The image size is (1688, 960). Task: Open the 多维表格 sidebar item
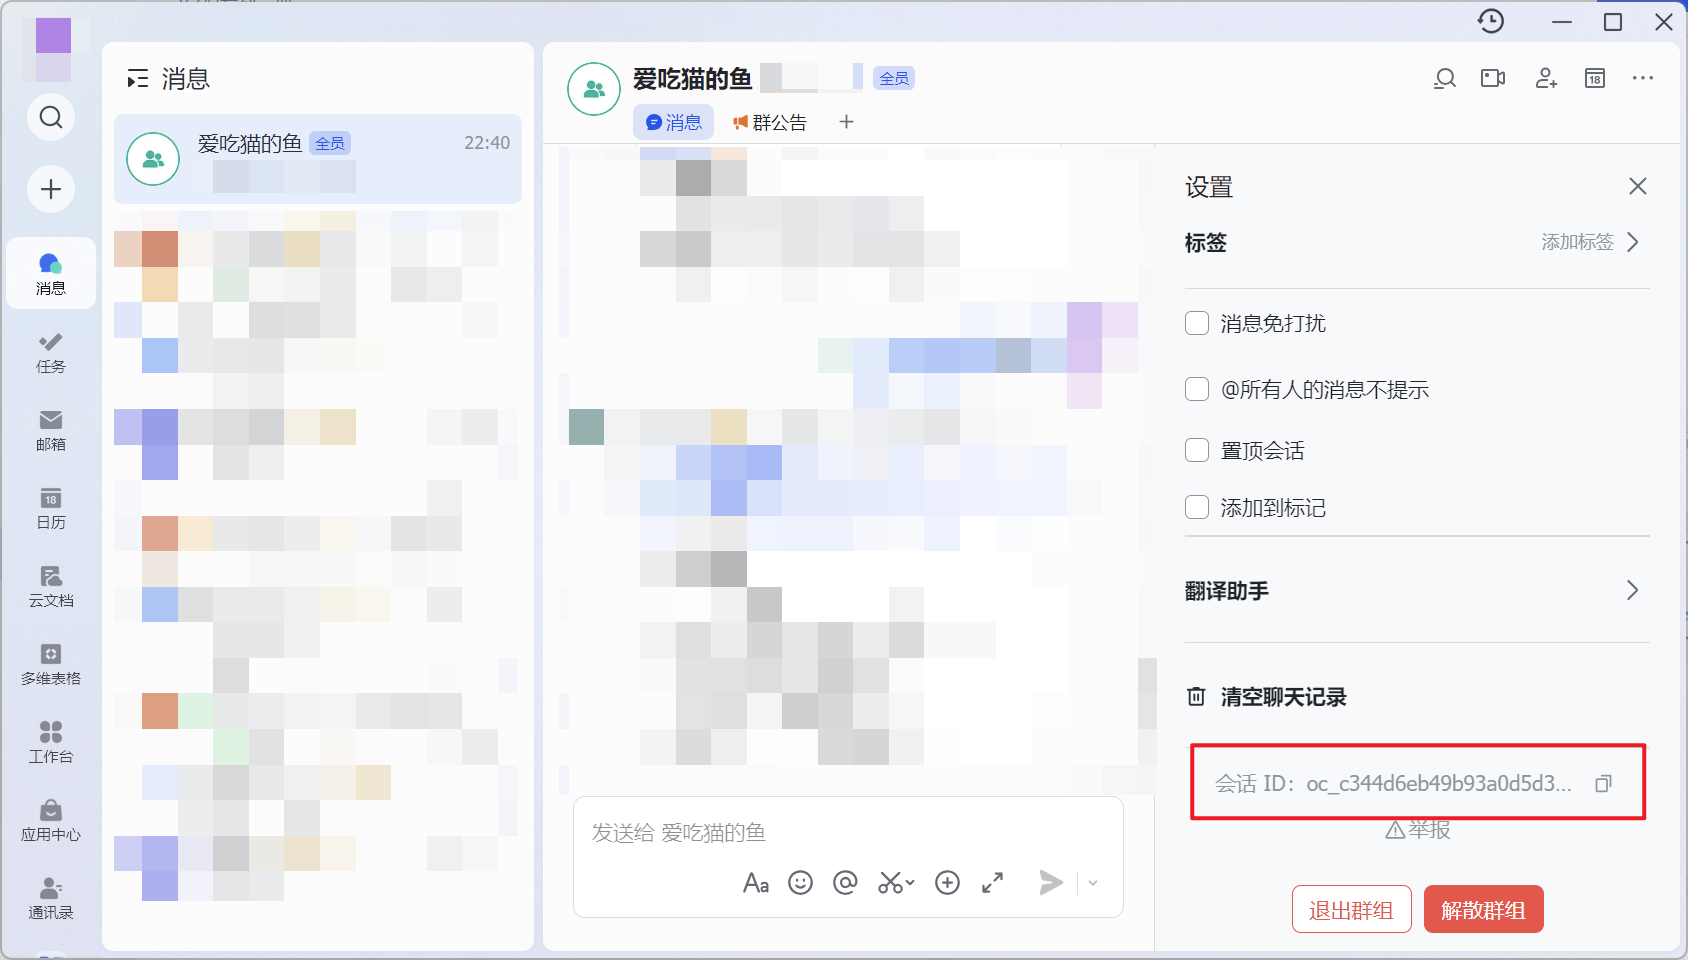(x=51, y=664)
